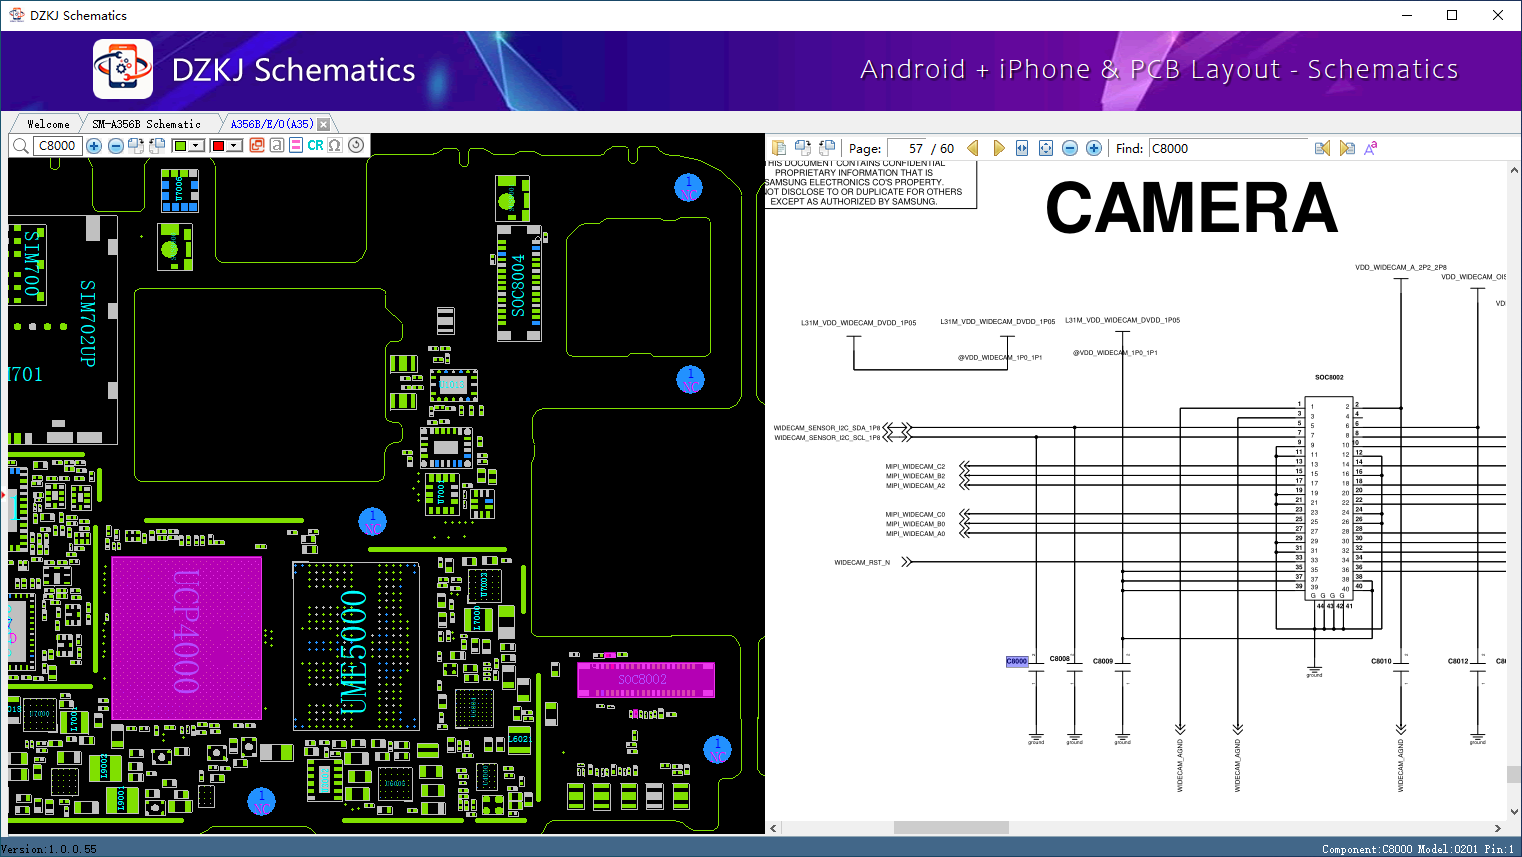1522x857 pixels.
Task: Fit whole schematic page in view
Action: click(1046, 148)
